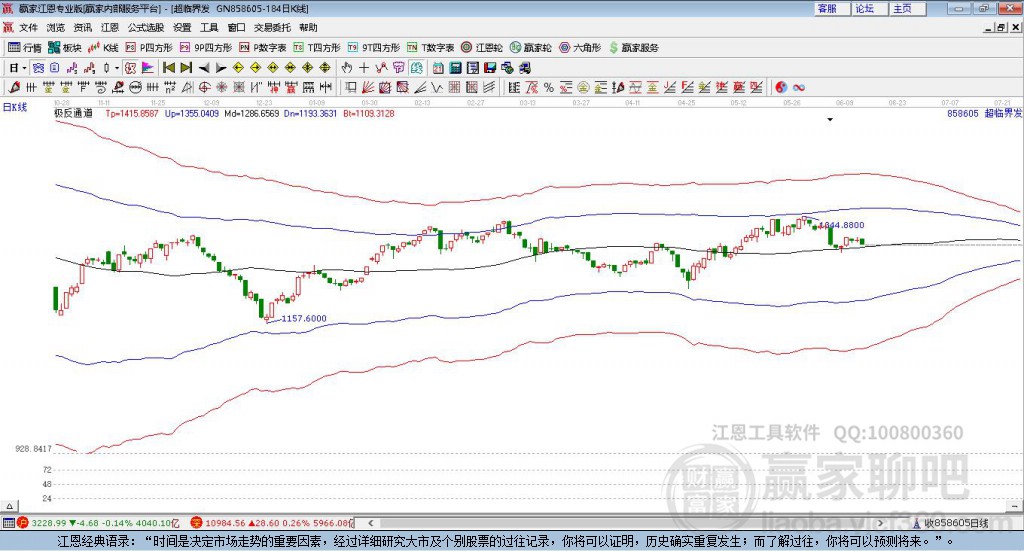
Task: Step forward one bar using the black right arrow
Action: 221,68
